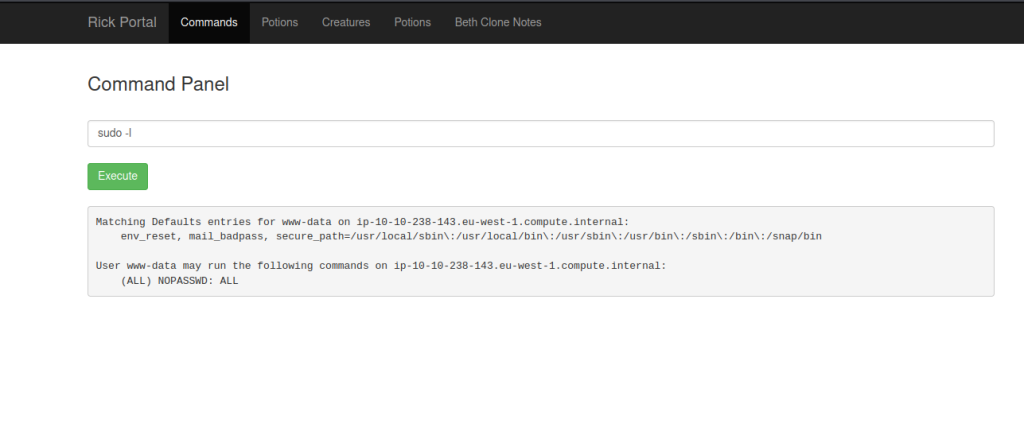Open Beth Clone Notes page
The height and width of the screenshot is (447, 1024).
click(x=497, y=22)
